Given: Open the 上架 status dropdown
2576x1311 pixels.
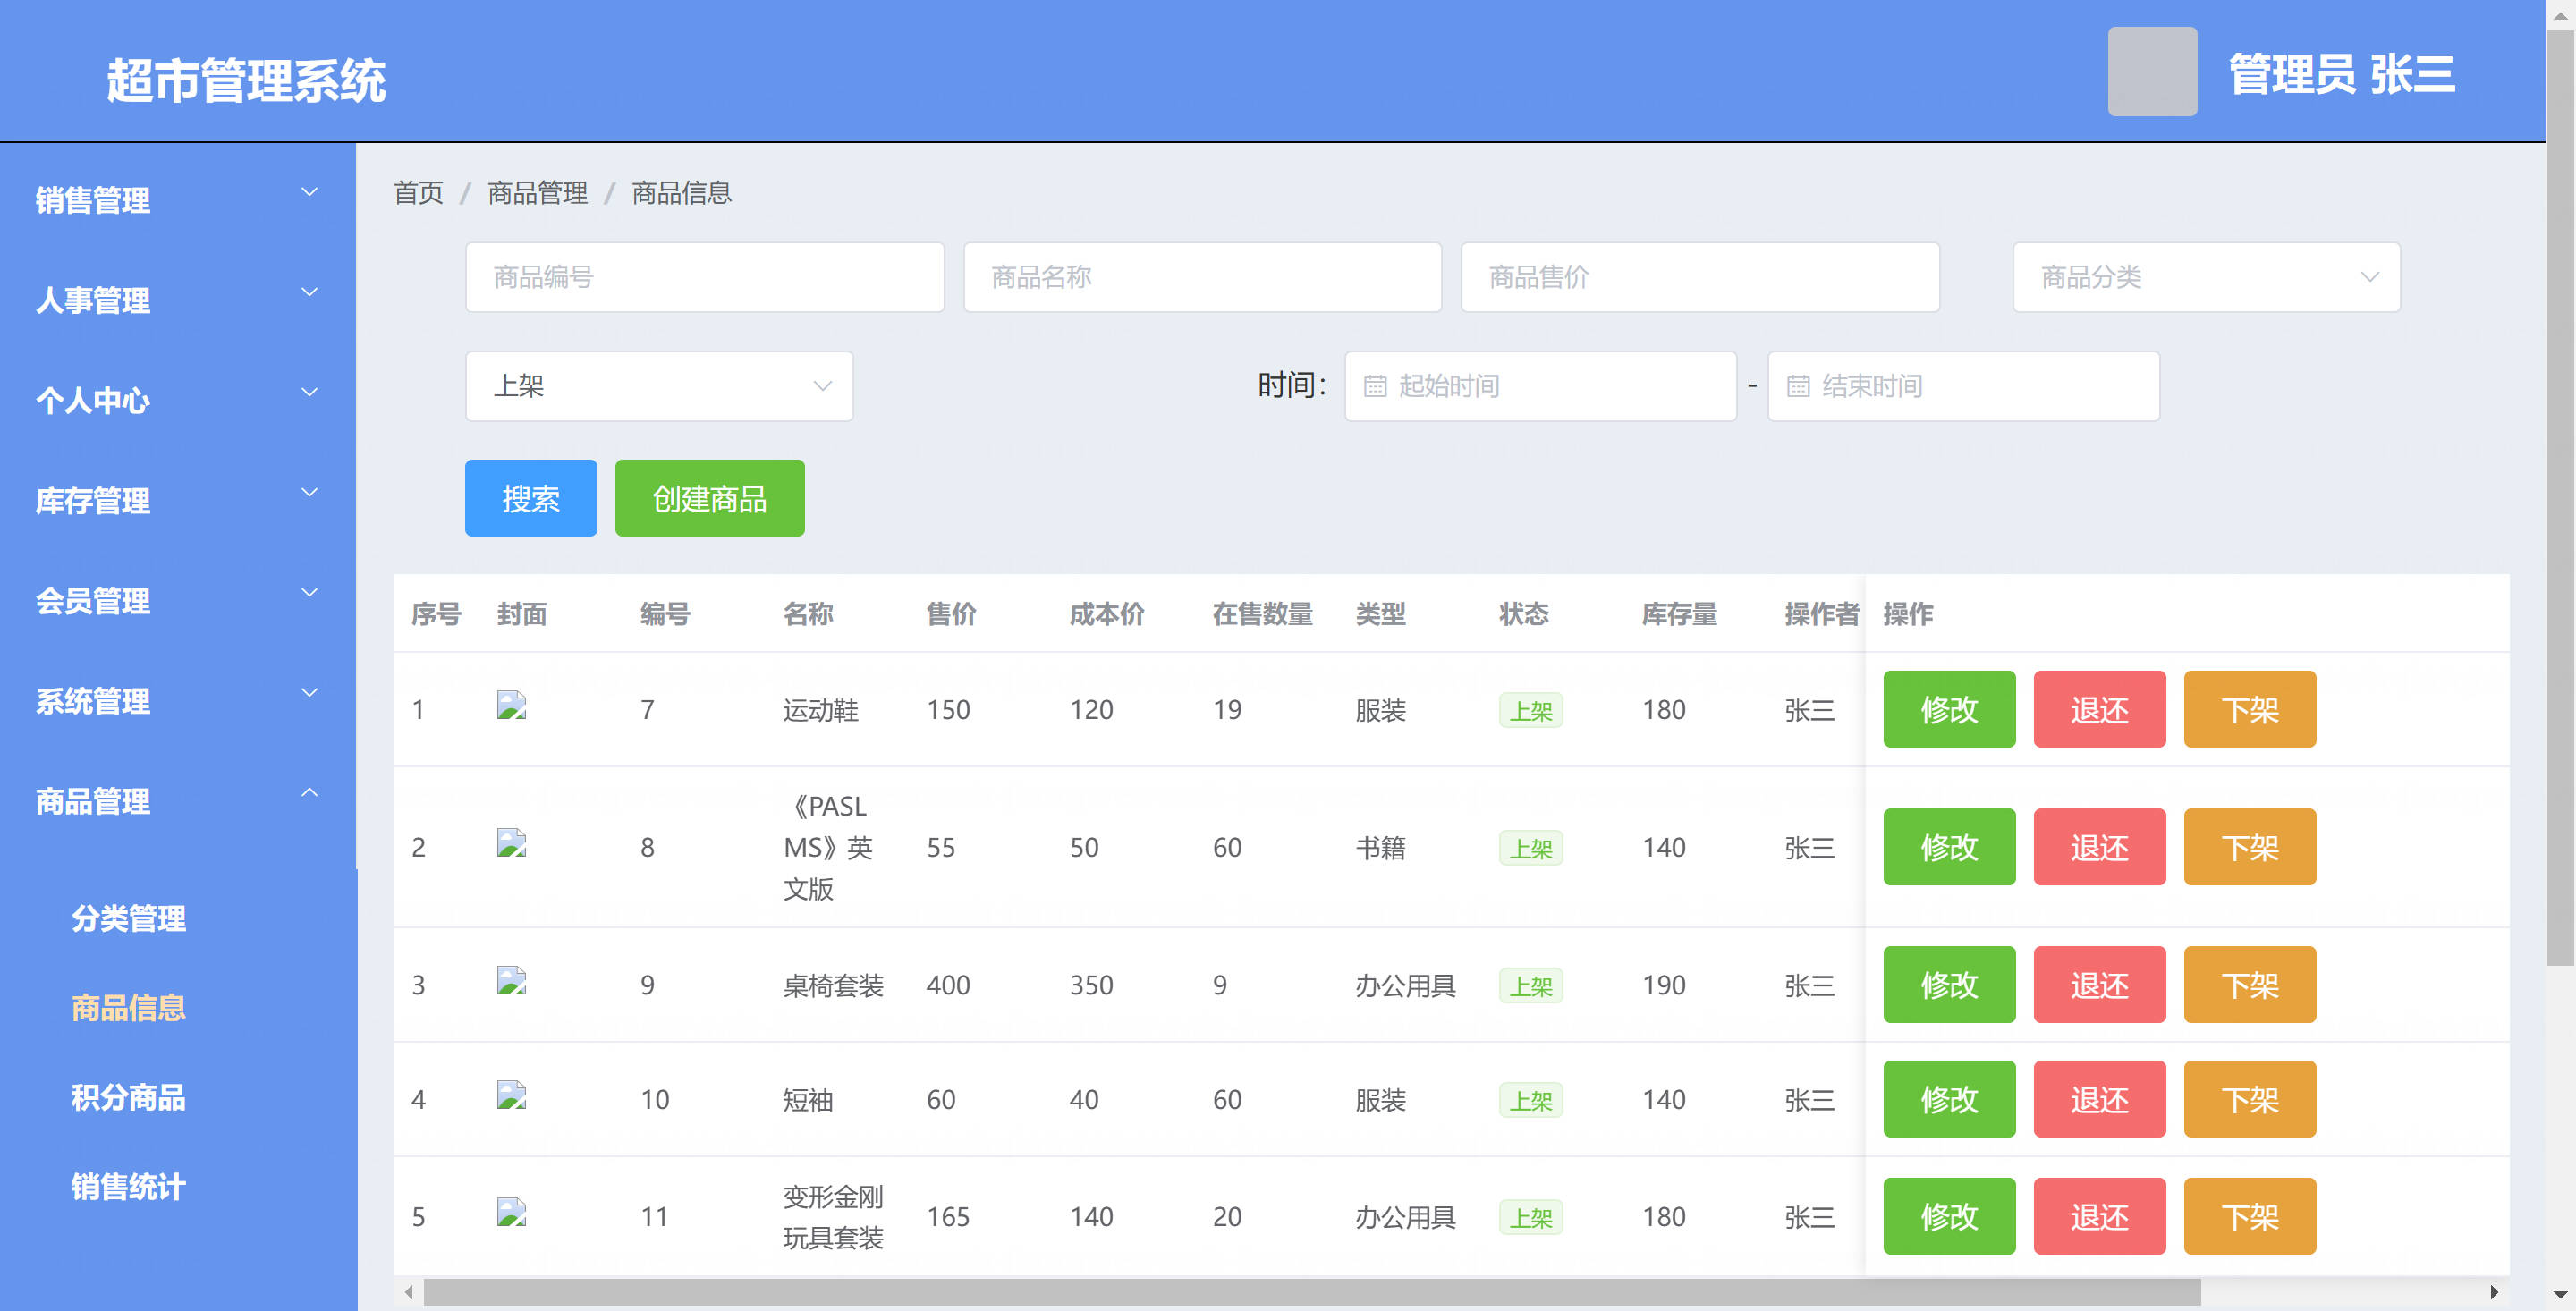Looking at the screenshot, I should pyautogui.click(x=659, y=386).
